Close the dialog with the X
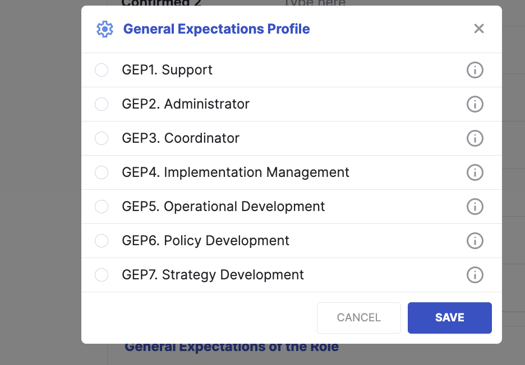Image resolution: width=525 pixels, height=365 pixels. click(479, 29)
